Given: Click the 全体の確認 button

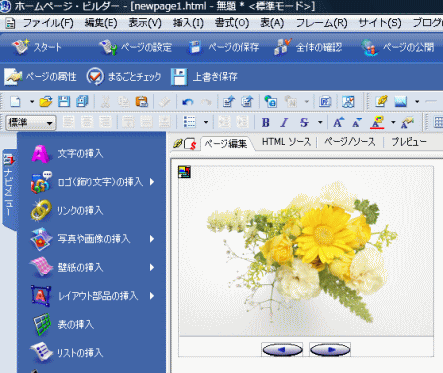Looking at the screenshot, I should (x=308, y=47).
